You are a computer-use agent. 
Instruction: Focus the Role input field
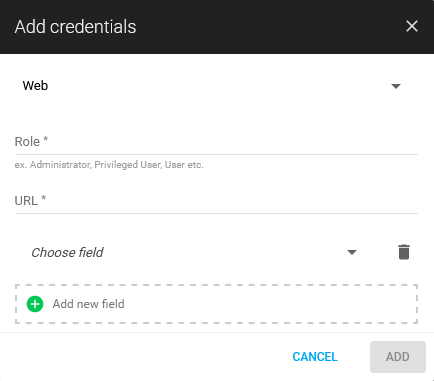point(216,142)
